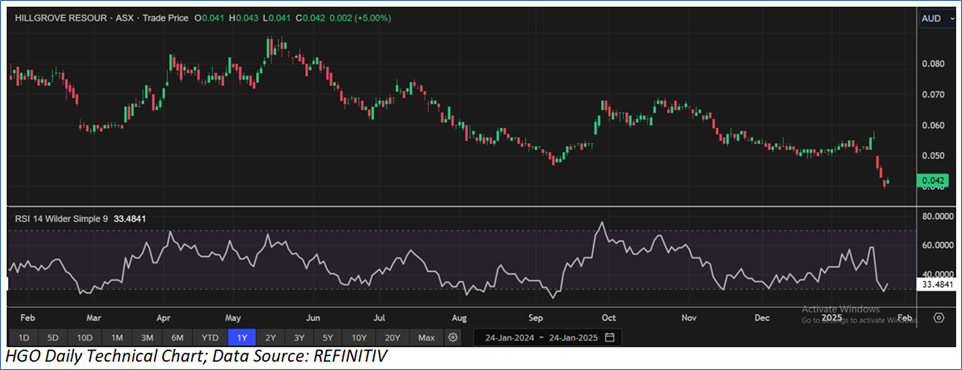
Task: Select the 6M time range
Action: (178, 337)
